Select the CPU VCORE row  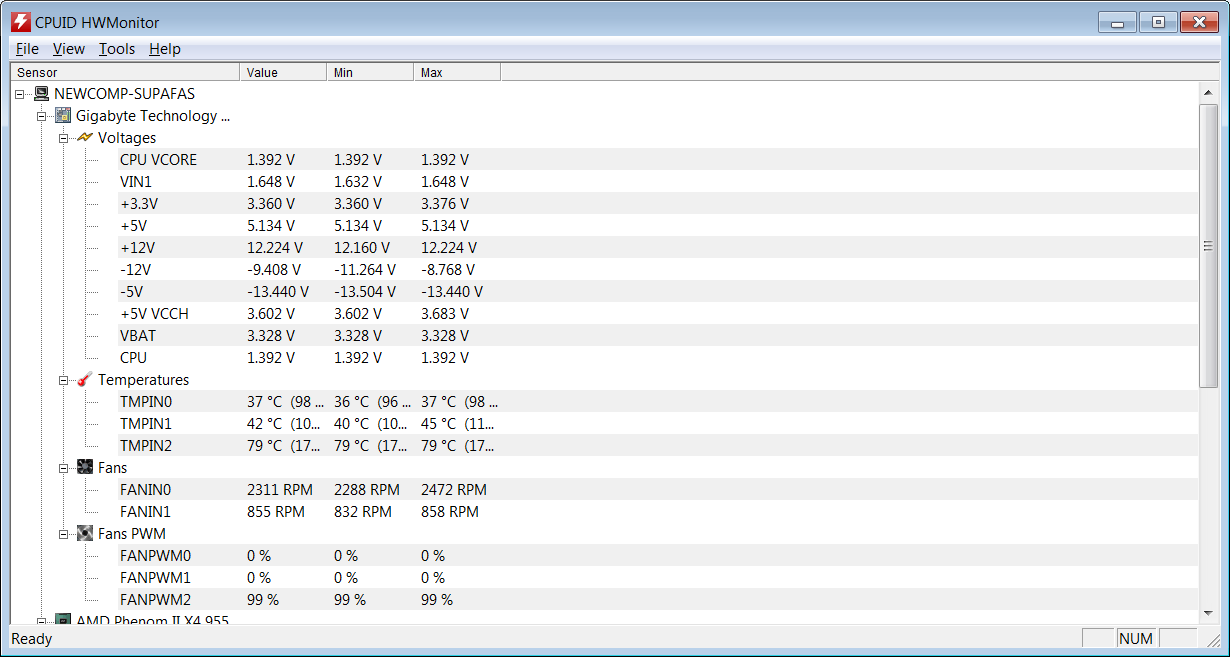pos(658,160)
